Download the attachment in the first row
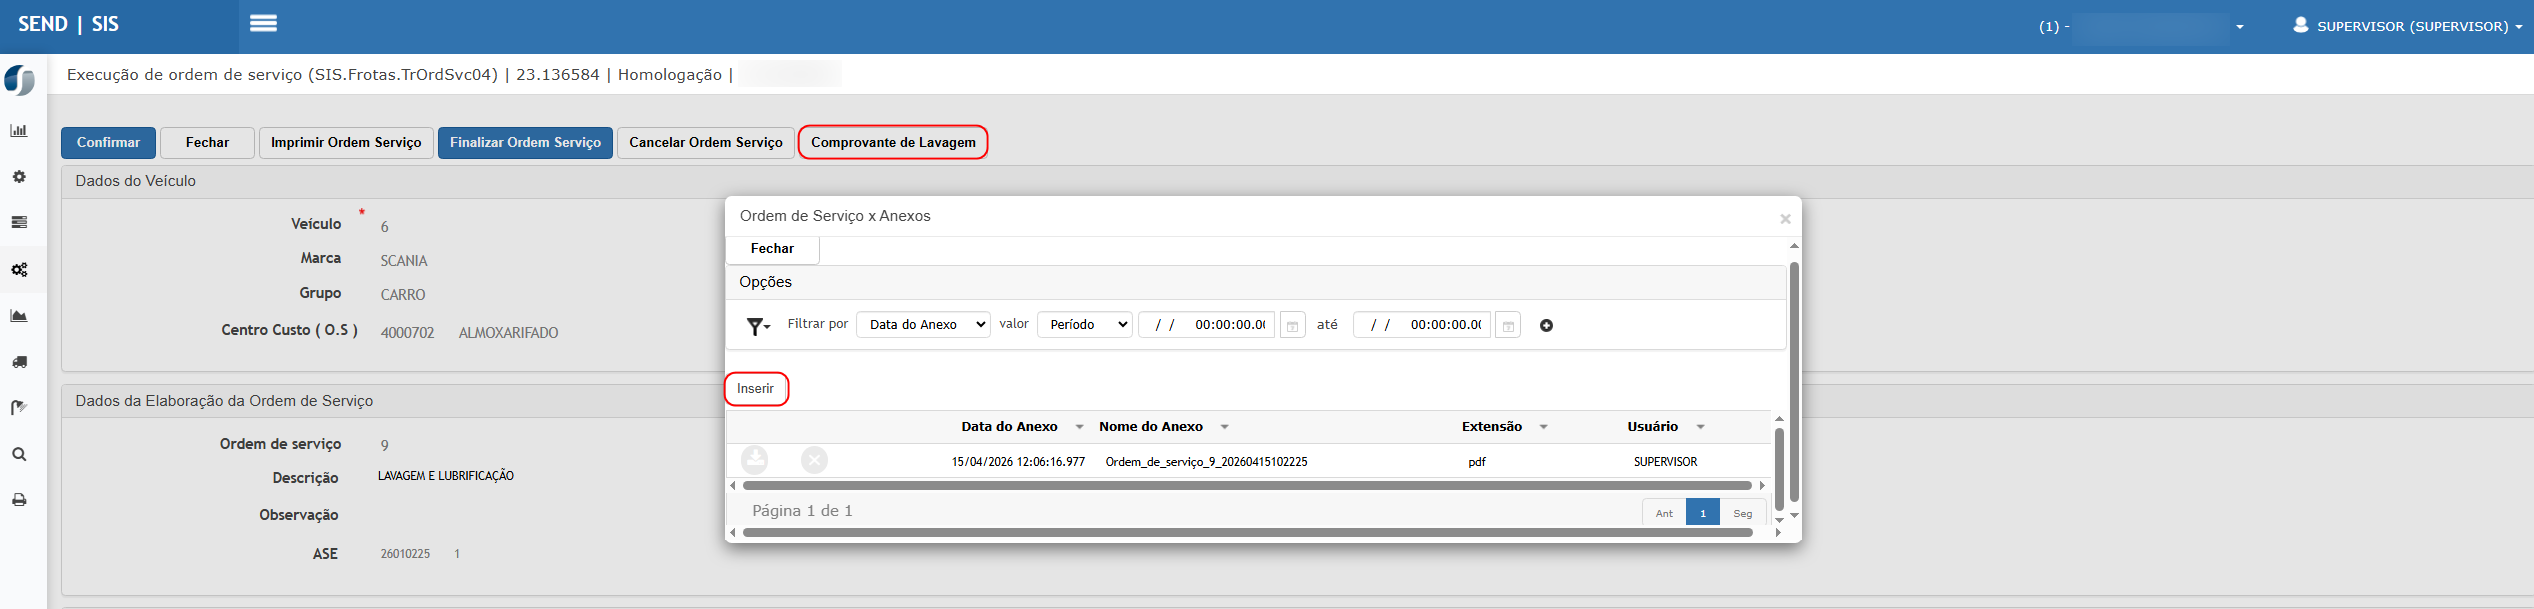Screen dimensions: 2534x609 pos(755,460)
